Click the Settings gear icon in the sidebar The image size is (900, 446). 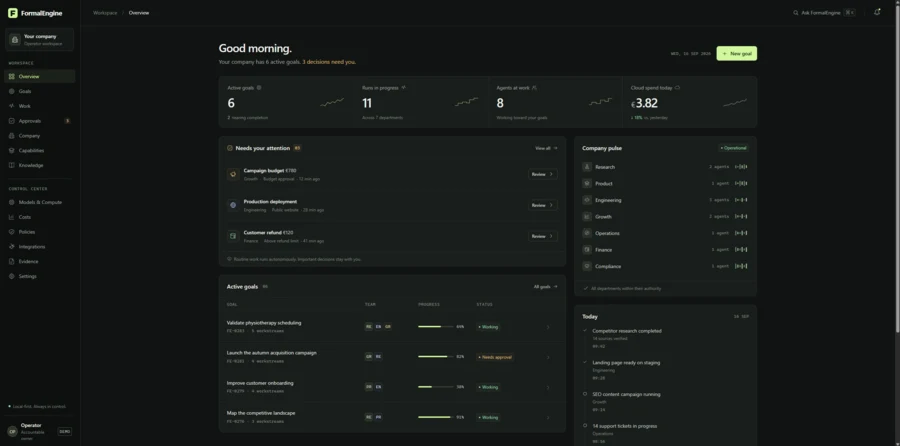12,276
